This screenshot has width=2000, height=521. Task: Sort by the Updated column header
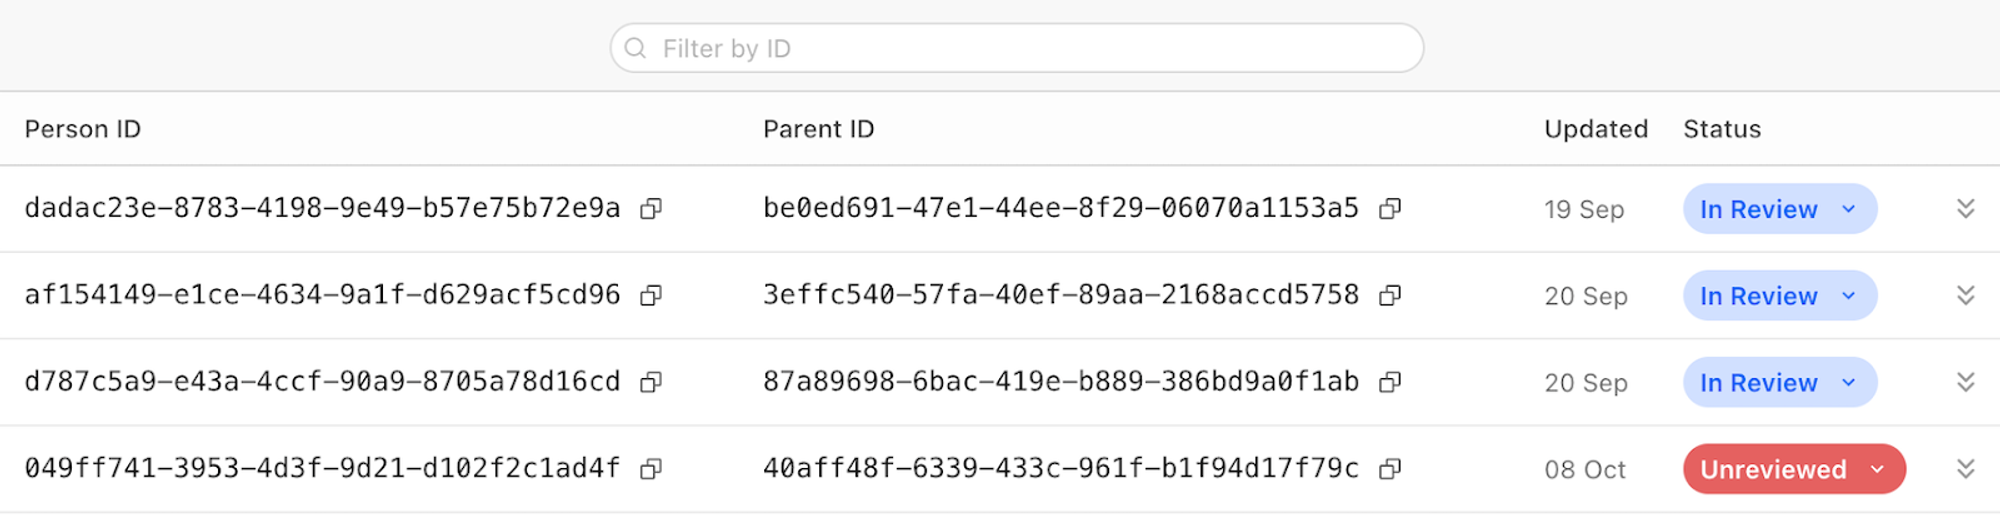tap(1595, 129)
